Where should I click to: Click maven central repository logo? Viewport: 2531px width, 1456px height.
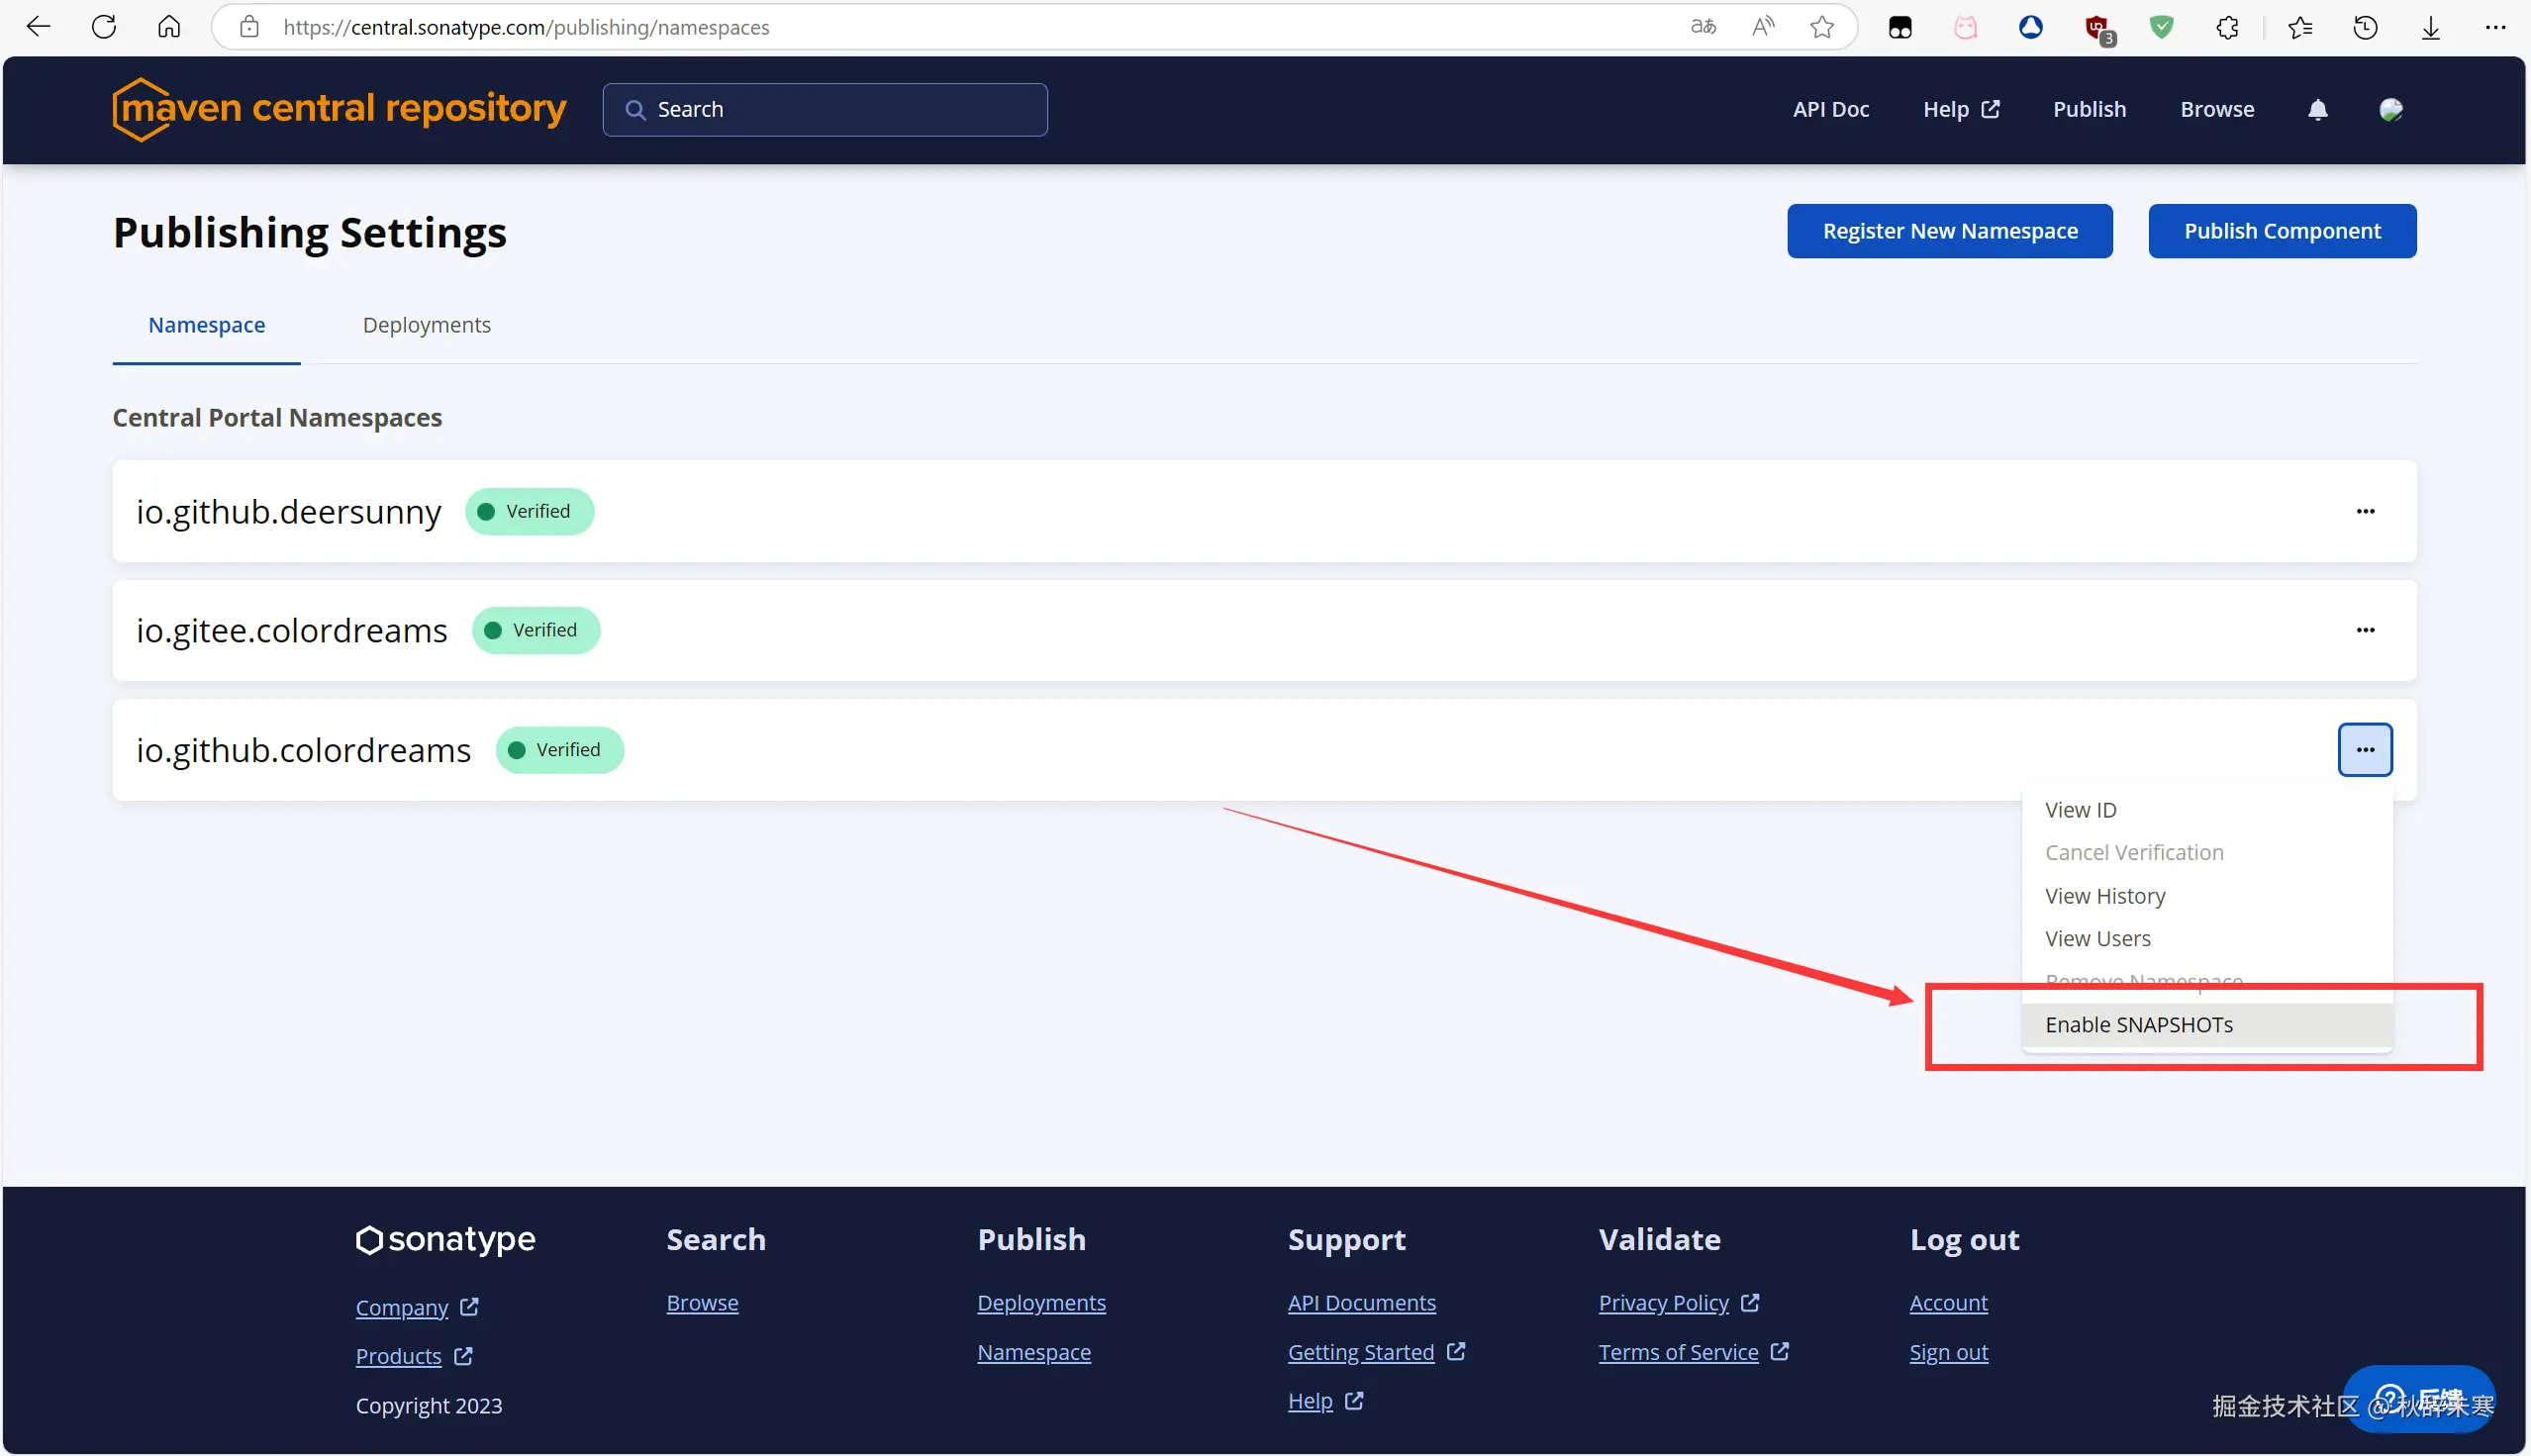(339, 109)
